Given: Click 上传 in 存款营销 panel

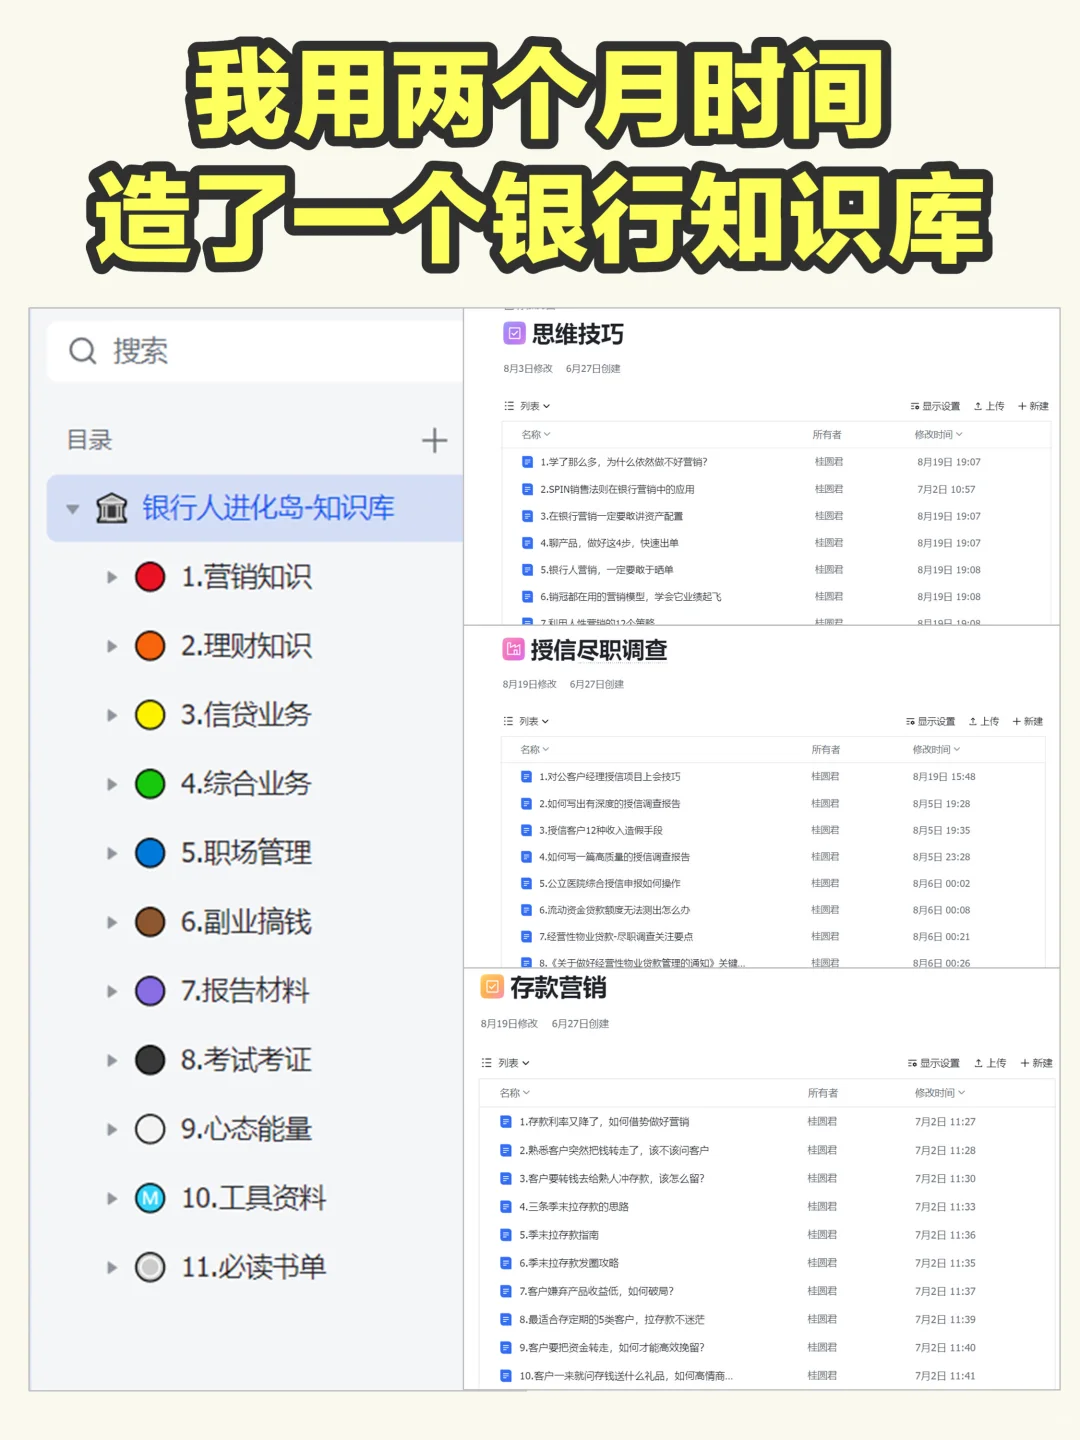Looking at the screenshot, I should pyautogui.click(x=990, y=1063).
